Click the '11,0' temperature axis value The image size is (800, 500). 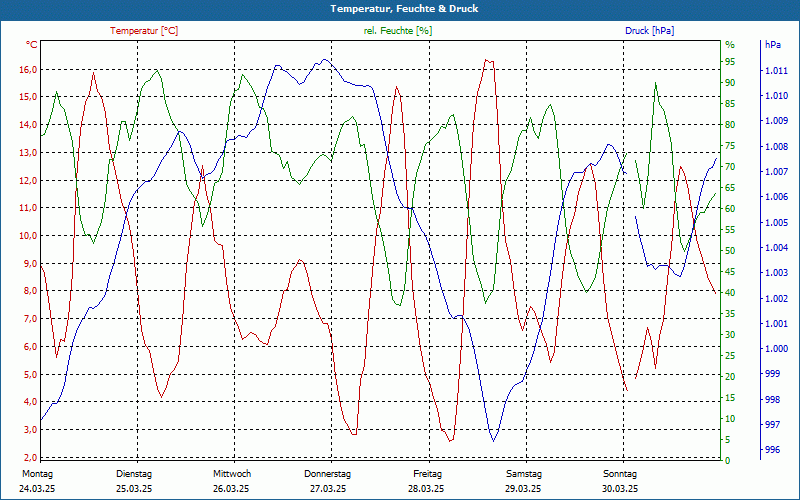pyautogui.click(x=28, y=208)
